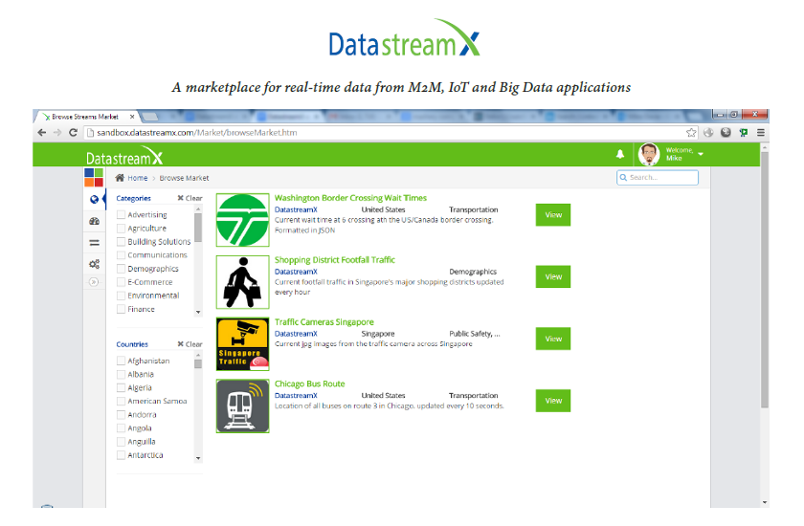The width and height of the screenshot is (804, 526).
Task: Reload the page with refresh icon
Action: pyautogui.click(x=73, y=133)
